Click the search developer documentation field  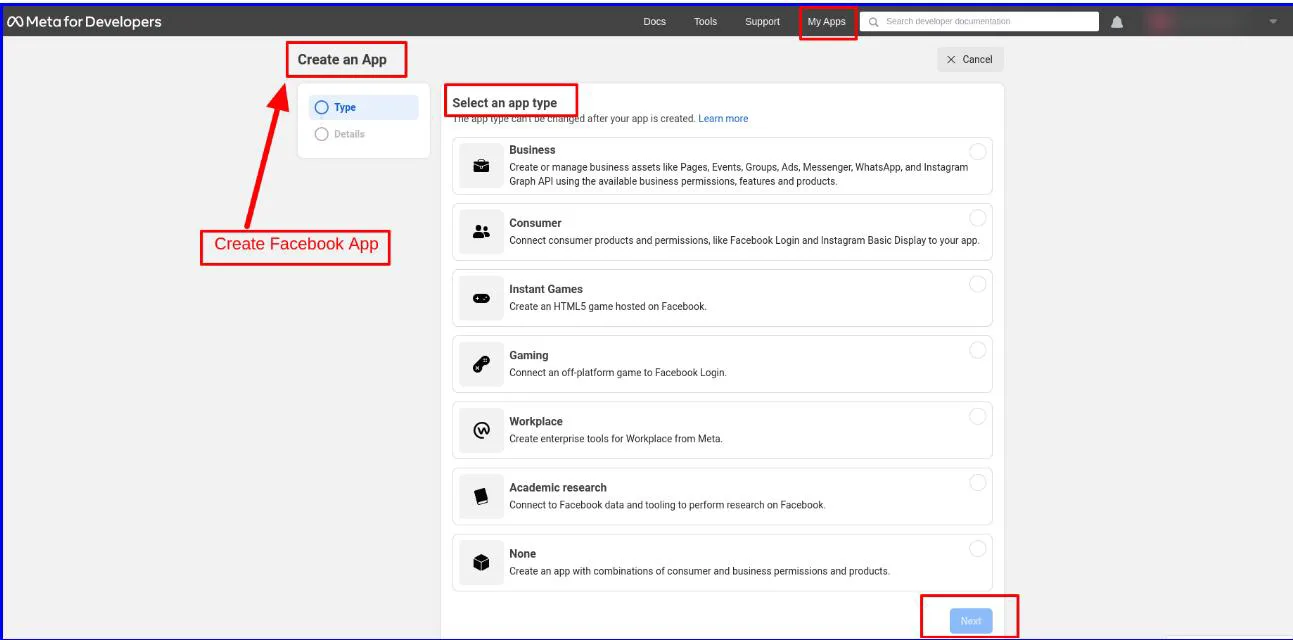(978, 22)
